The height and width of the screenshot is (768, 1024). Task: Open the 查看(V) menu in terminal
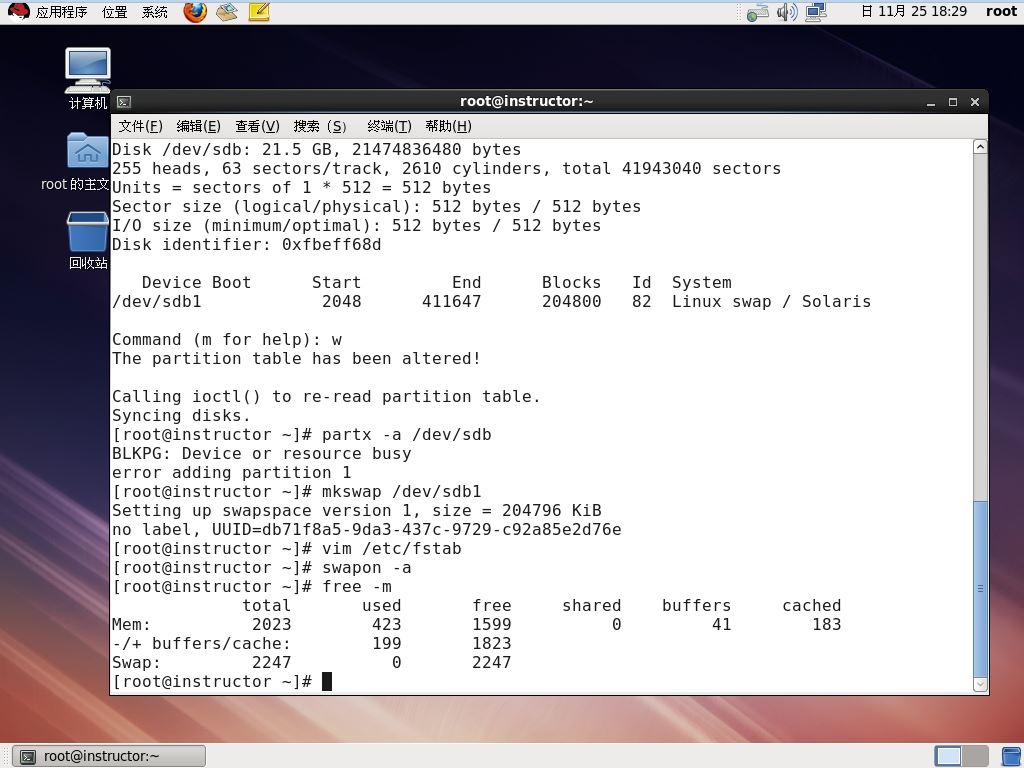(x=257, y=126)
